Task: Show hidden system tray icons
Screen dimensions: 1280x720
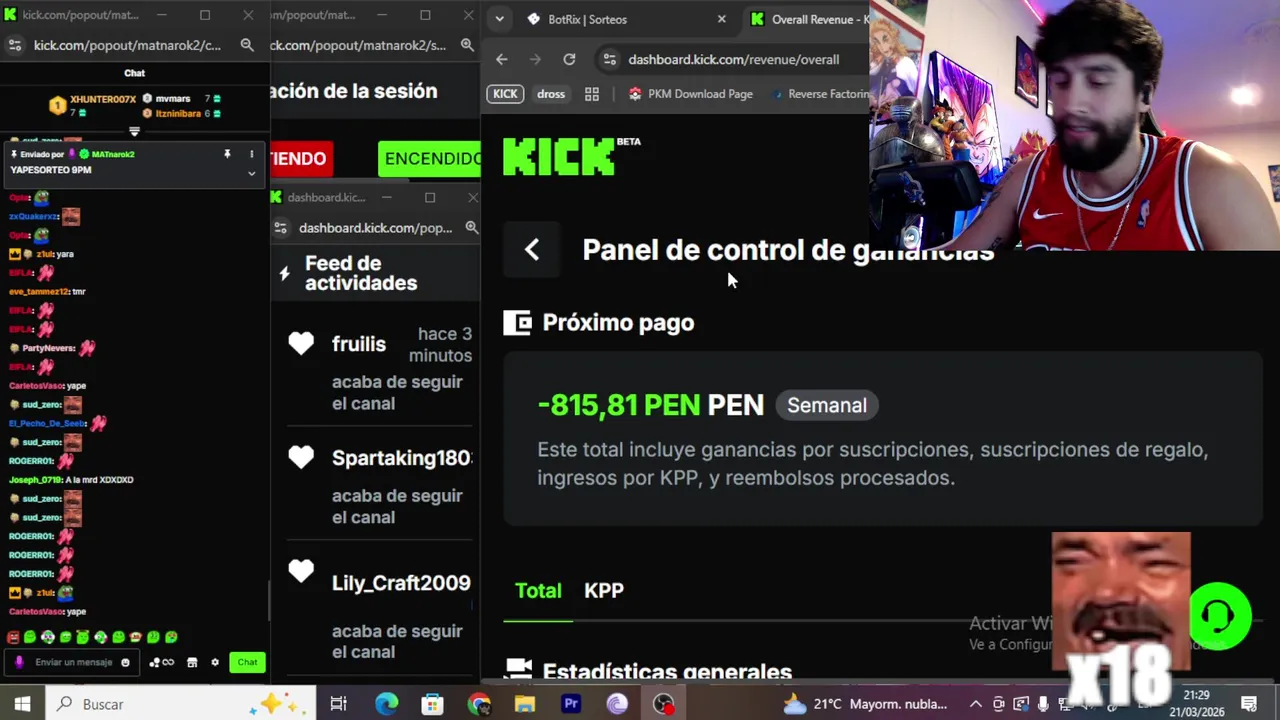Action: 975,704
